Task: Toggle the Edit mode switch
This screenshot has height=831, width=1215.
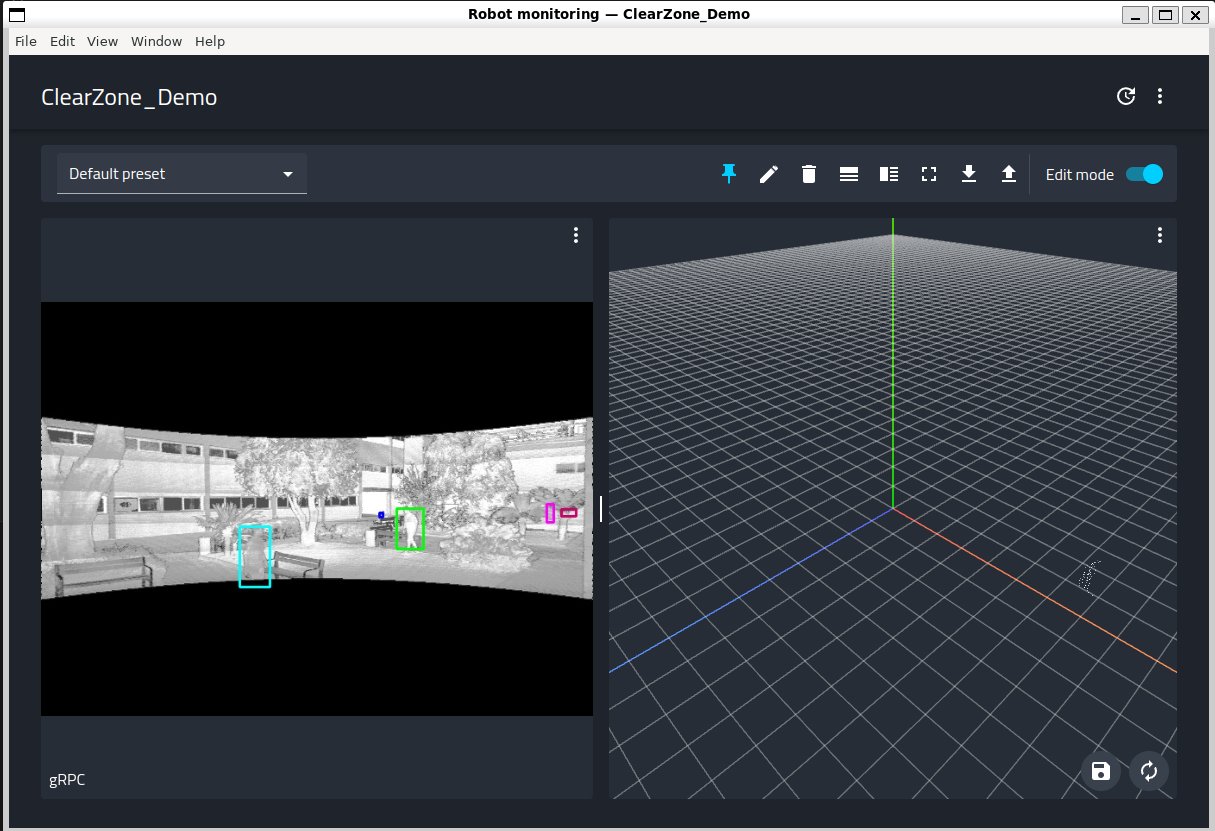Action: point(1144,174)
